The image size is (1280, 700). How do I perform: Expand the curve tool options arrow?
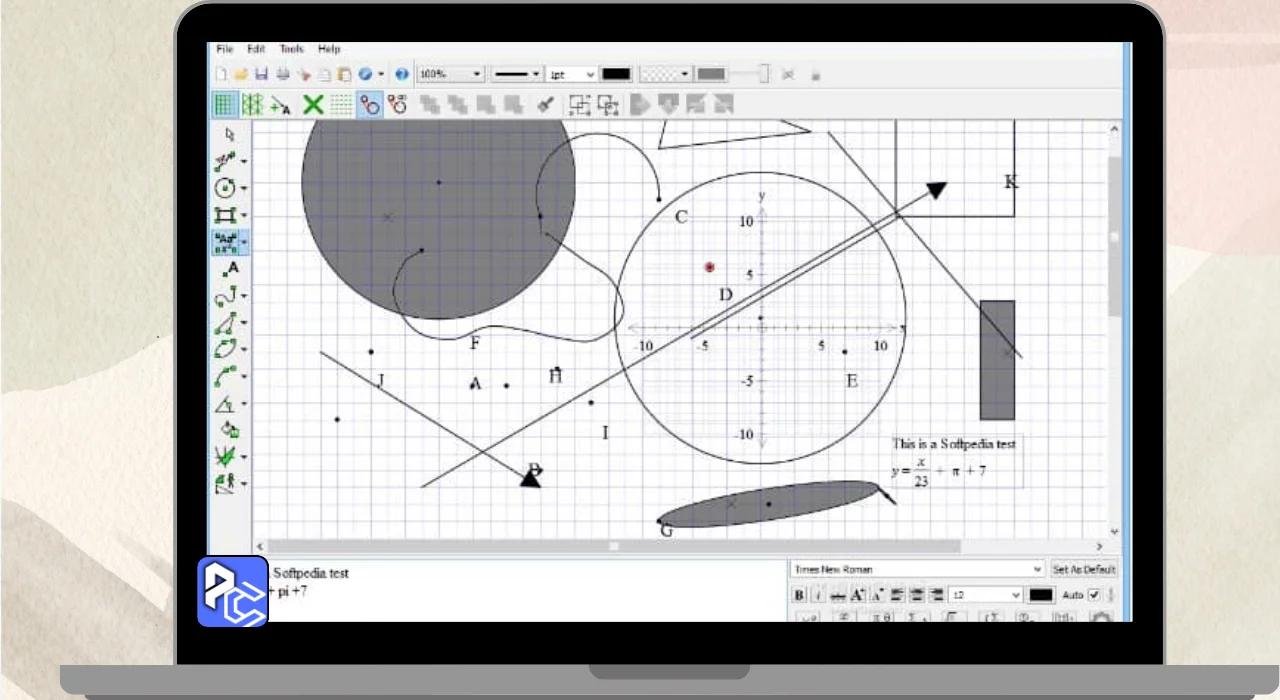tap(244, 297)
